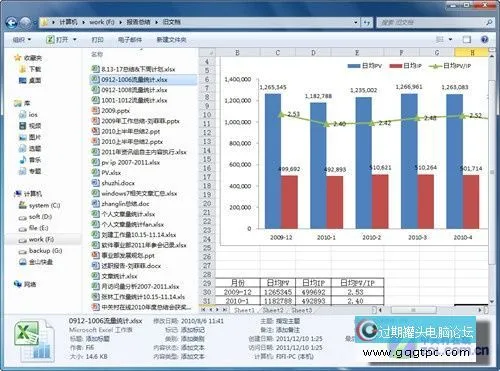Open drive backup (G:)

point(41,251)
